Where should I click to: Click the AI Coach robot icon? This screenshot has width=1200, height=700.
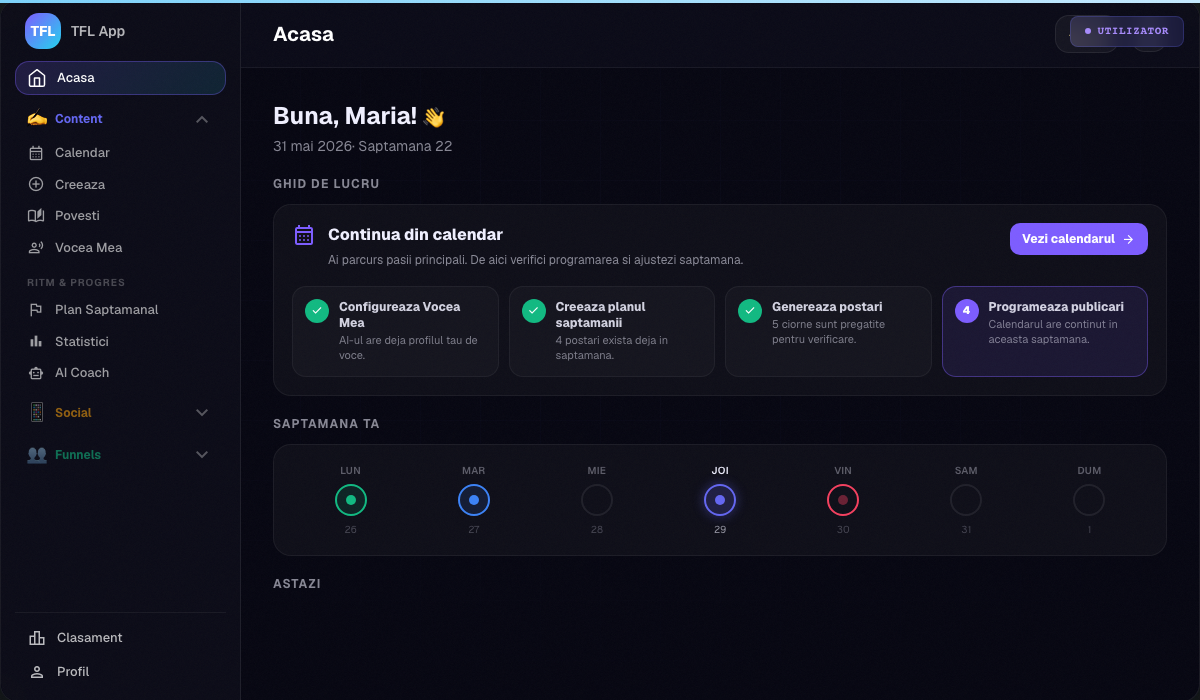tap(36, 373)
